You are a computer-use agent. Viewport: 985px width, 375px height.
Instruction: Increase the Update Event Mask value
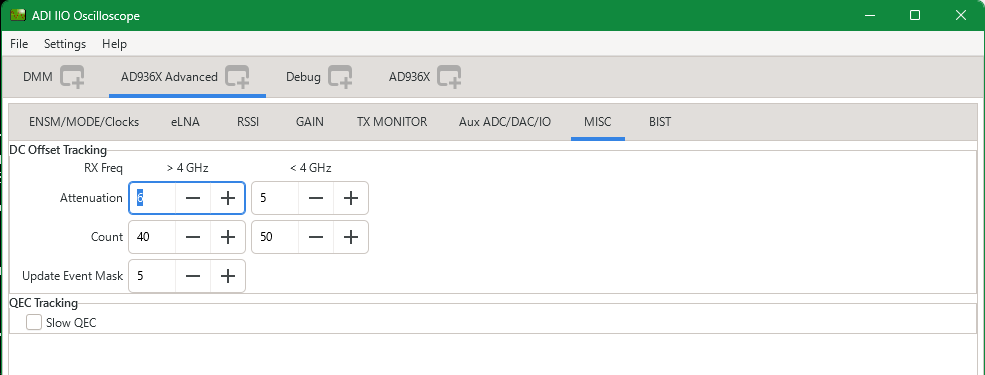[227, 276]
